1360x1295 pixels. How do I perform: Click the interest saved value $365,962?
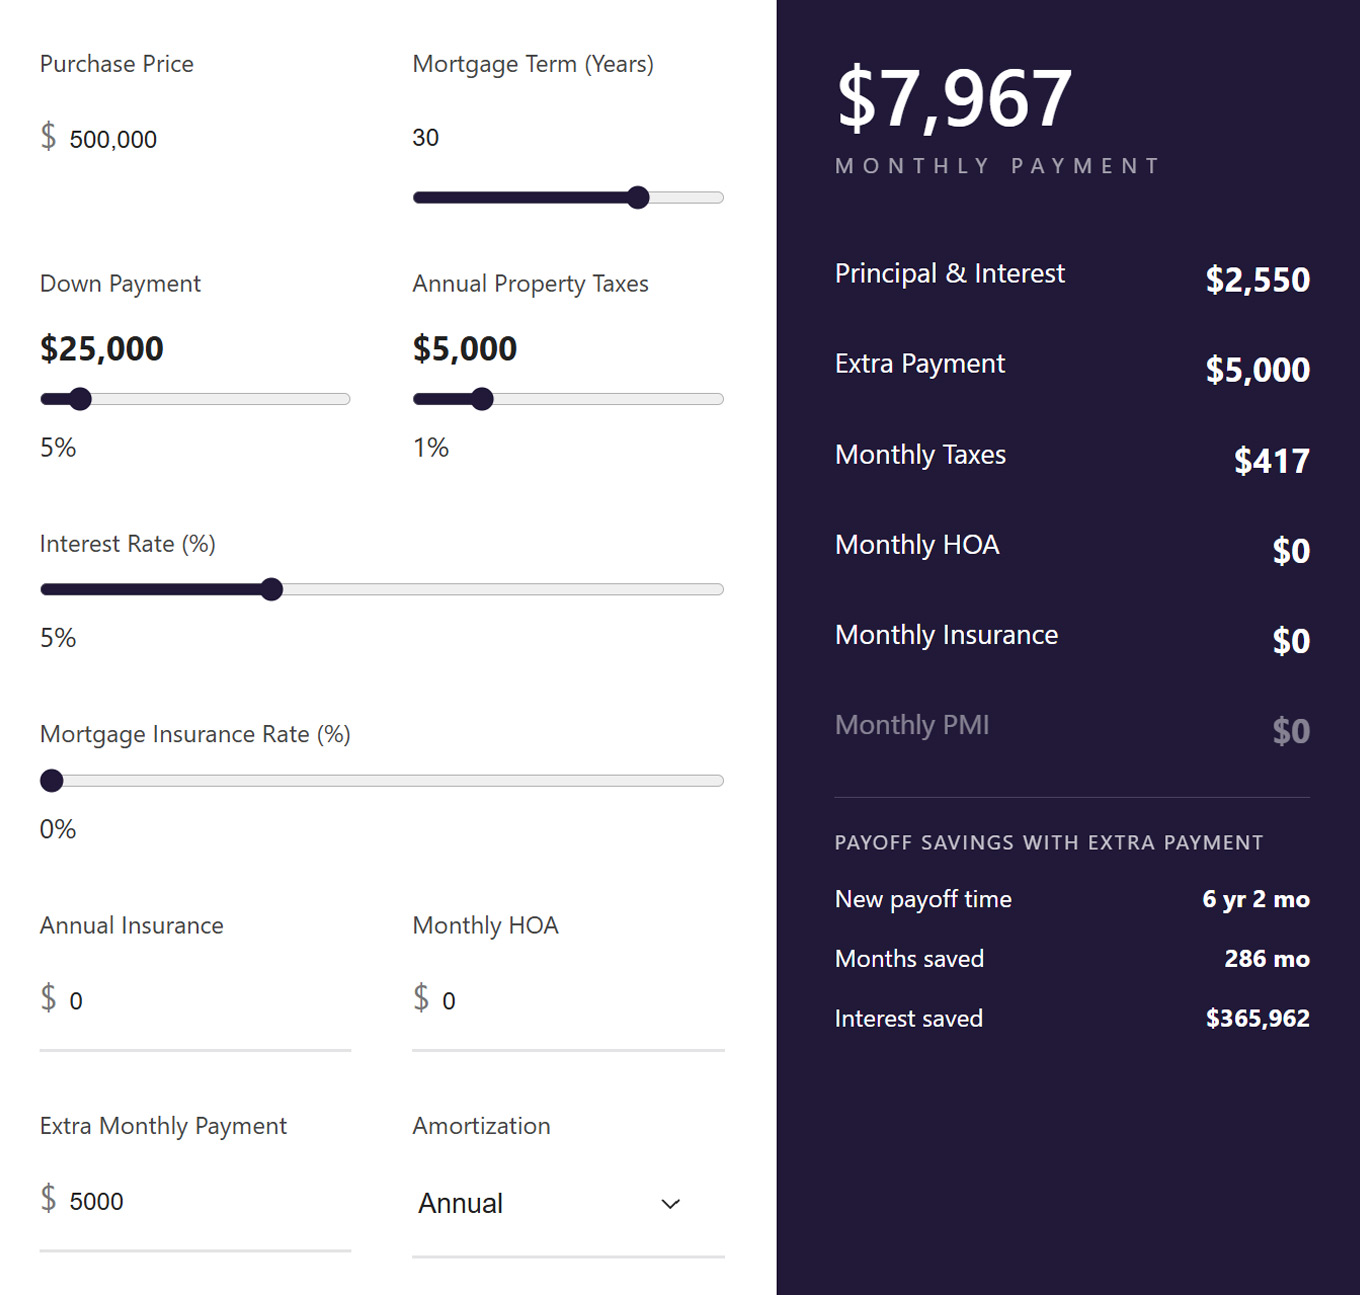click(1258, 1018)
